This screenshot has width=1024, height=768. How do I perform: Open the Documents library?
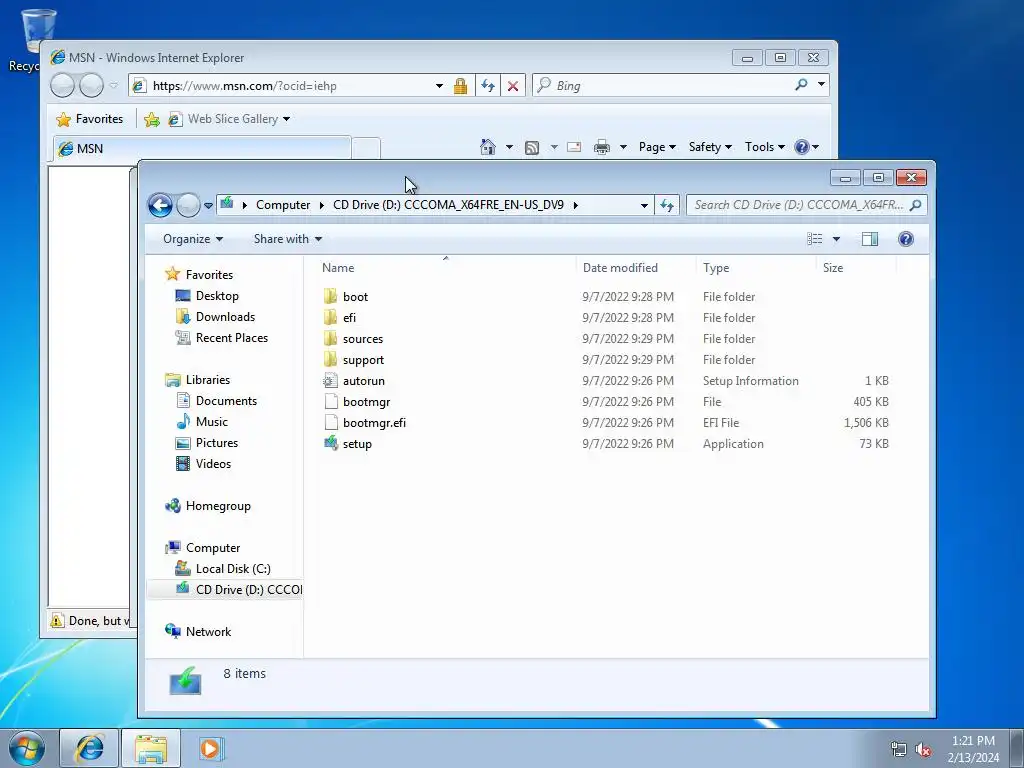click(x=226, y=400)
